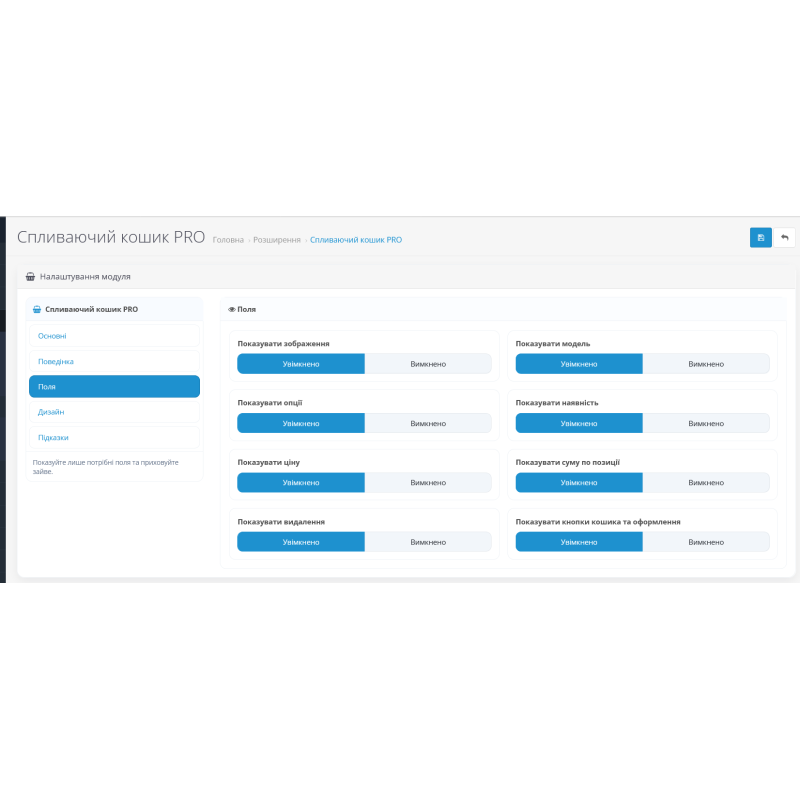This screenshot has height=800, width=800.
Task: Click the blue save icon button
Action: (760, 237)
